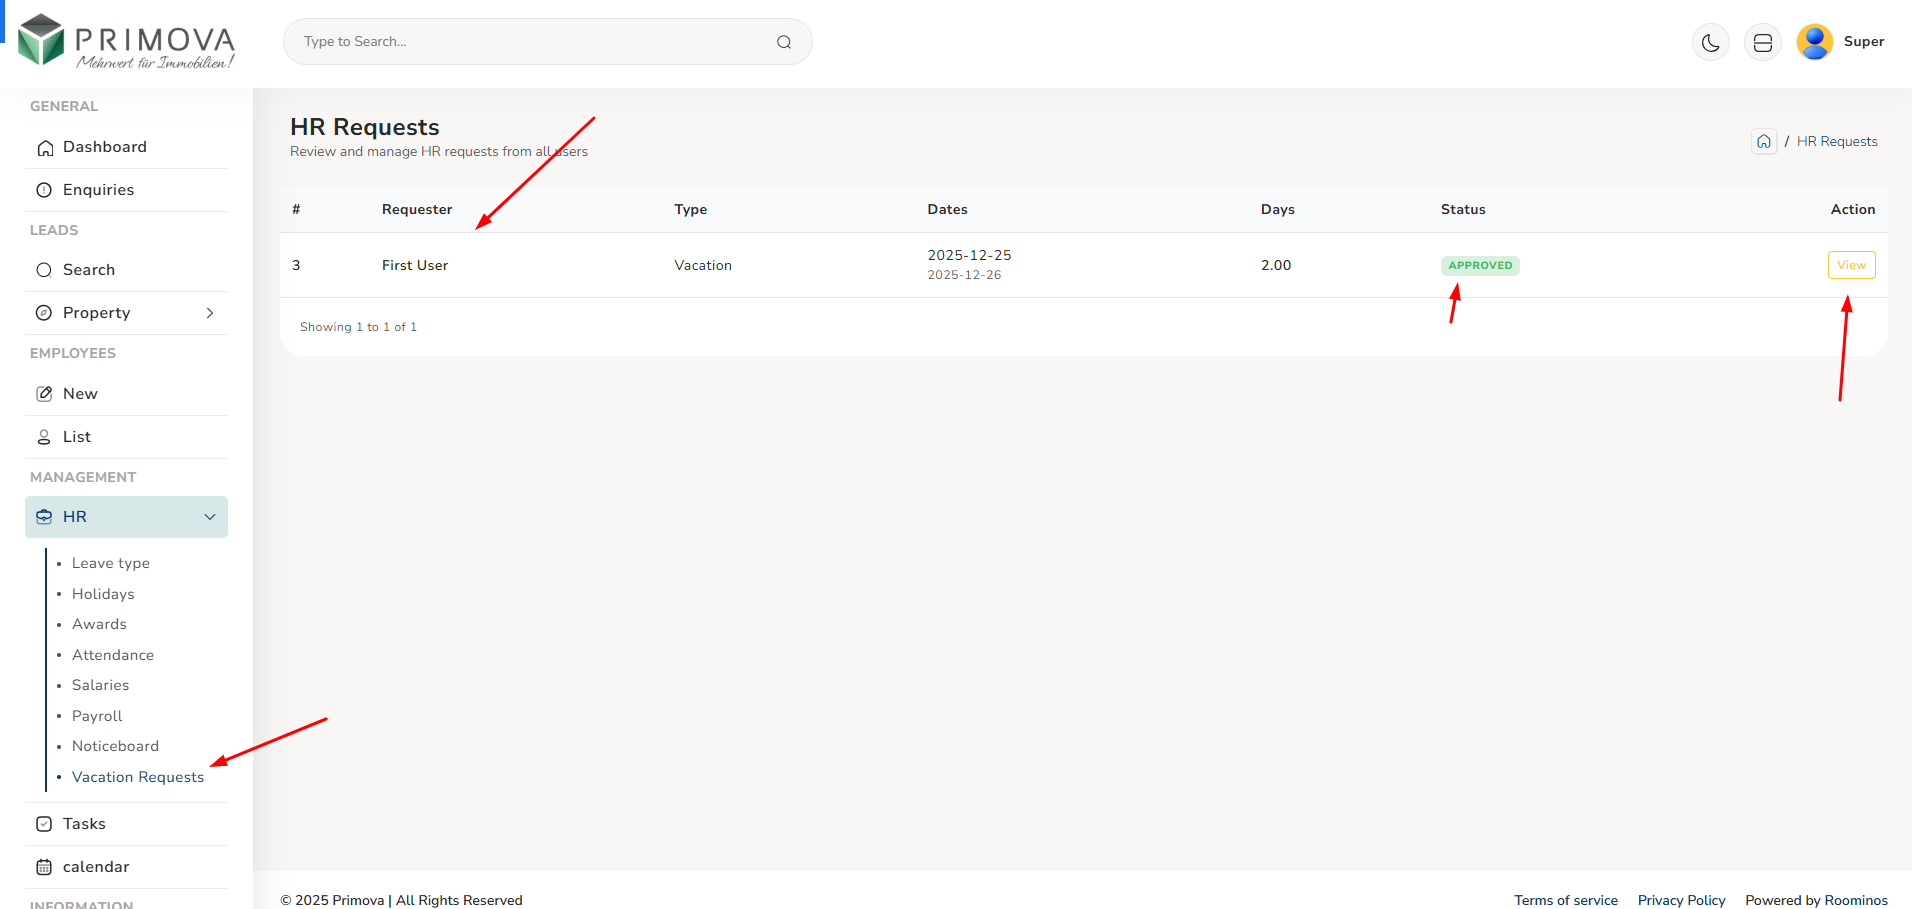Select Vacation Requests in HR submenu
Screen dimensions: 1912x909
[137, 777]
